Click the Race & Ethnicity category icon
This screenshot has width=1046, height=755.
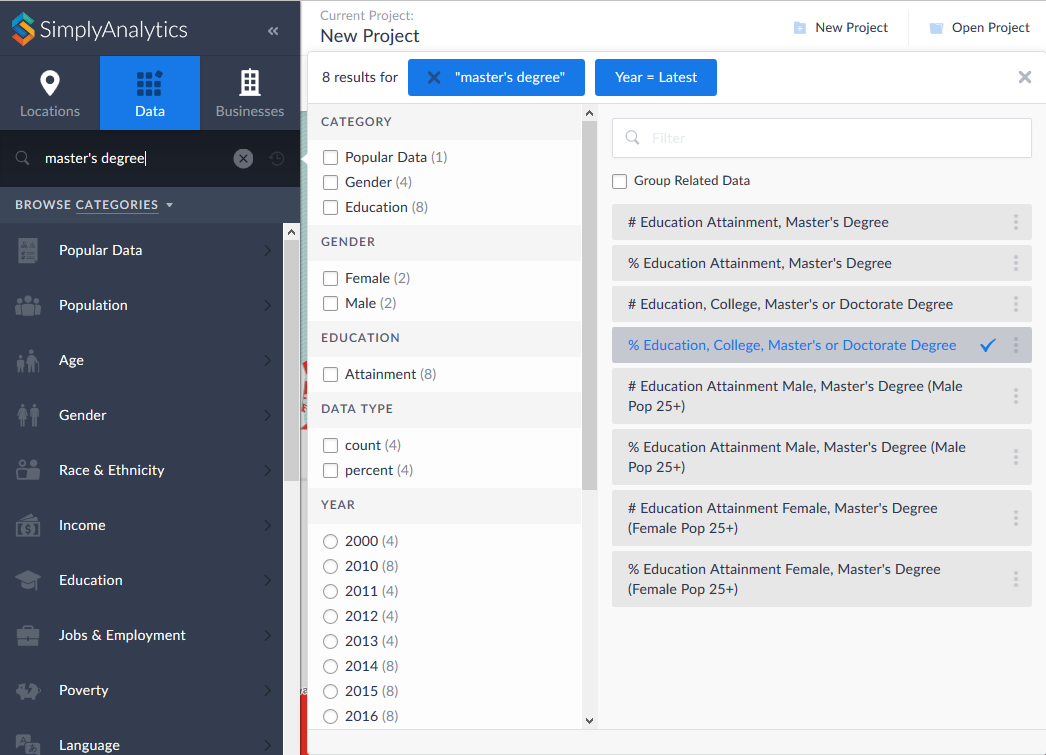[x=28, y=470]
